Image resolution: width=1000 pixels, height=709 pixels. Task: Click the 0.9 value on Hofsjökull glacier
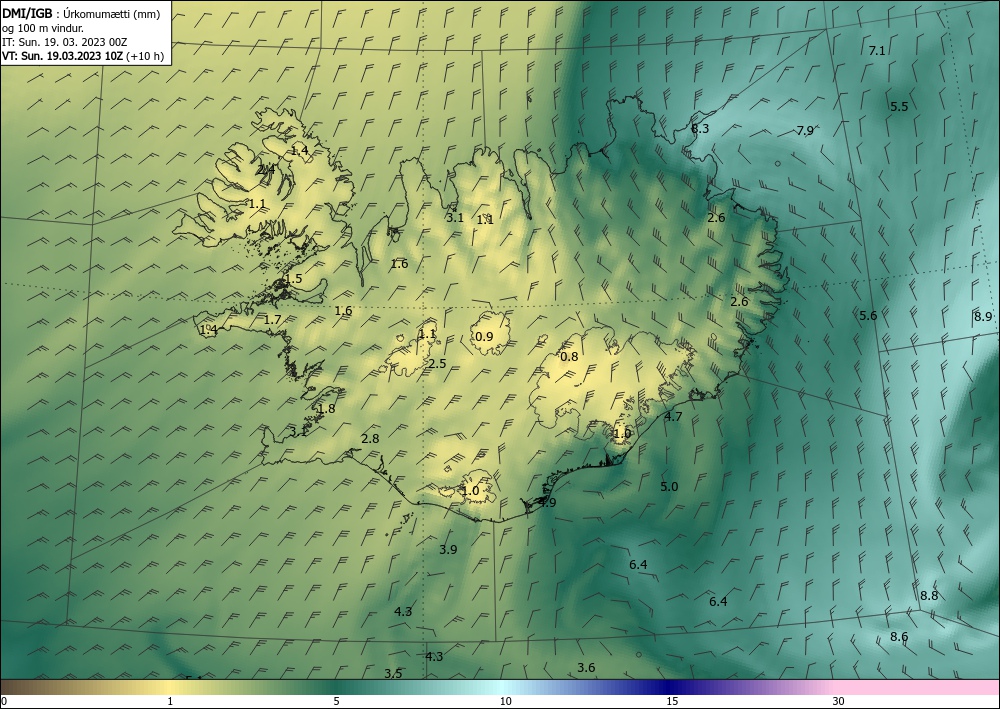tap(485, 336)
